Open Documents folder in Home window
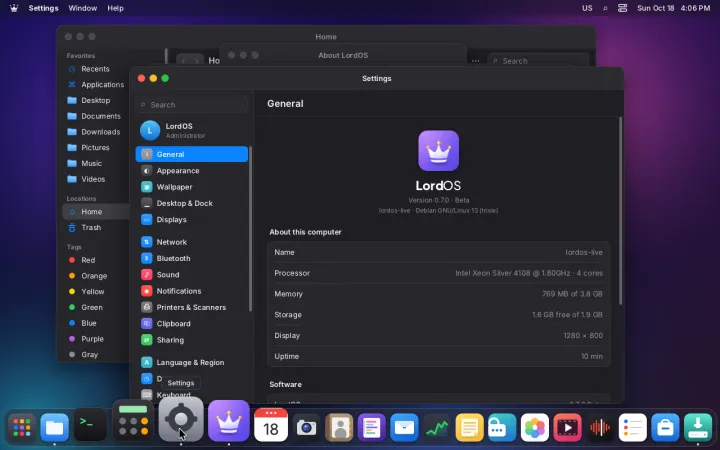This screenshot has width=720, height=450. point(95,116)
